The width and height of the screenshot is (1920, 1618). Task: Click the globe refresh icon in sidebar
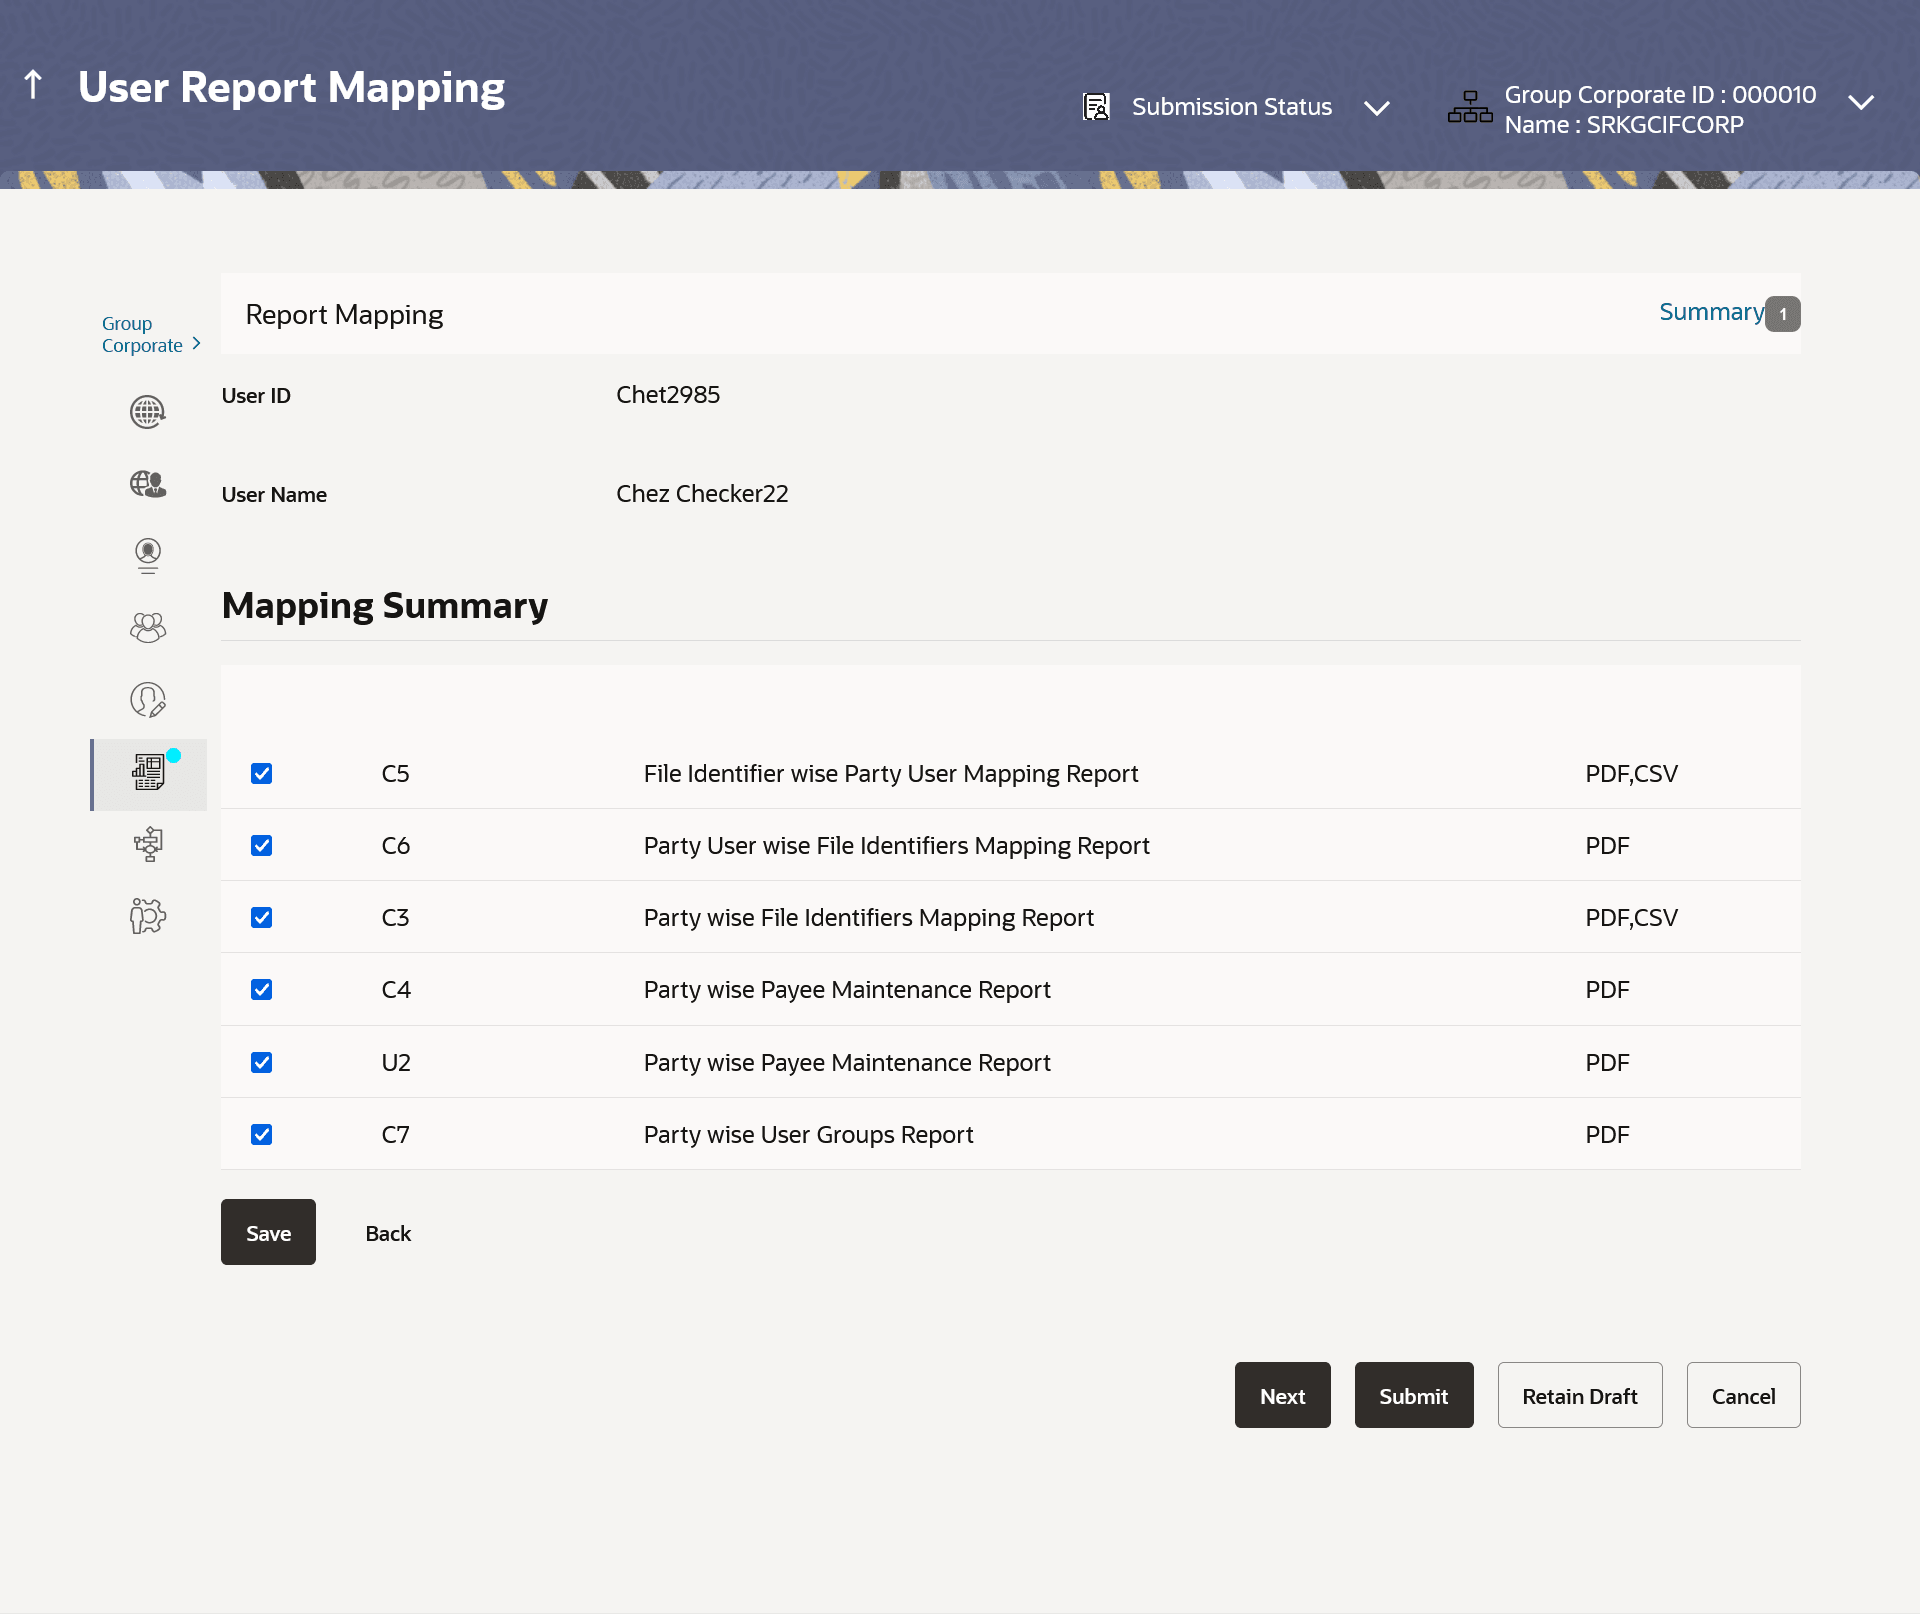pyautogui.click(x=148, y=412)
